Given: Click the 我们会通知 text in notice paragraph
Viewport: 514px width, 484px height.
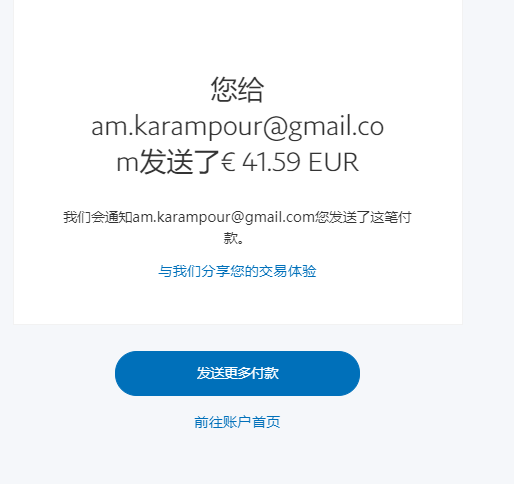Looking at the screenshot, I should [x=98, y=217].
